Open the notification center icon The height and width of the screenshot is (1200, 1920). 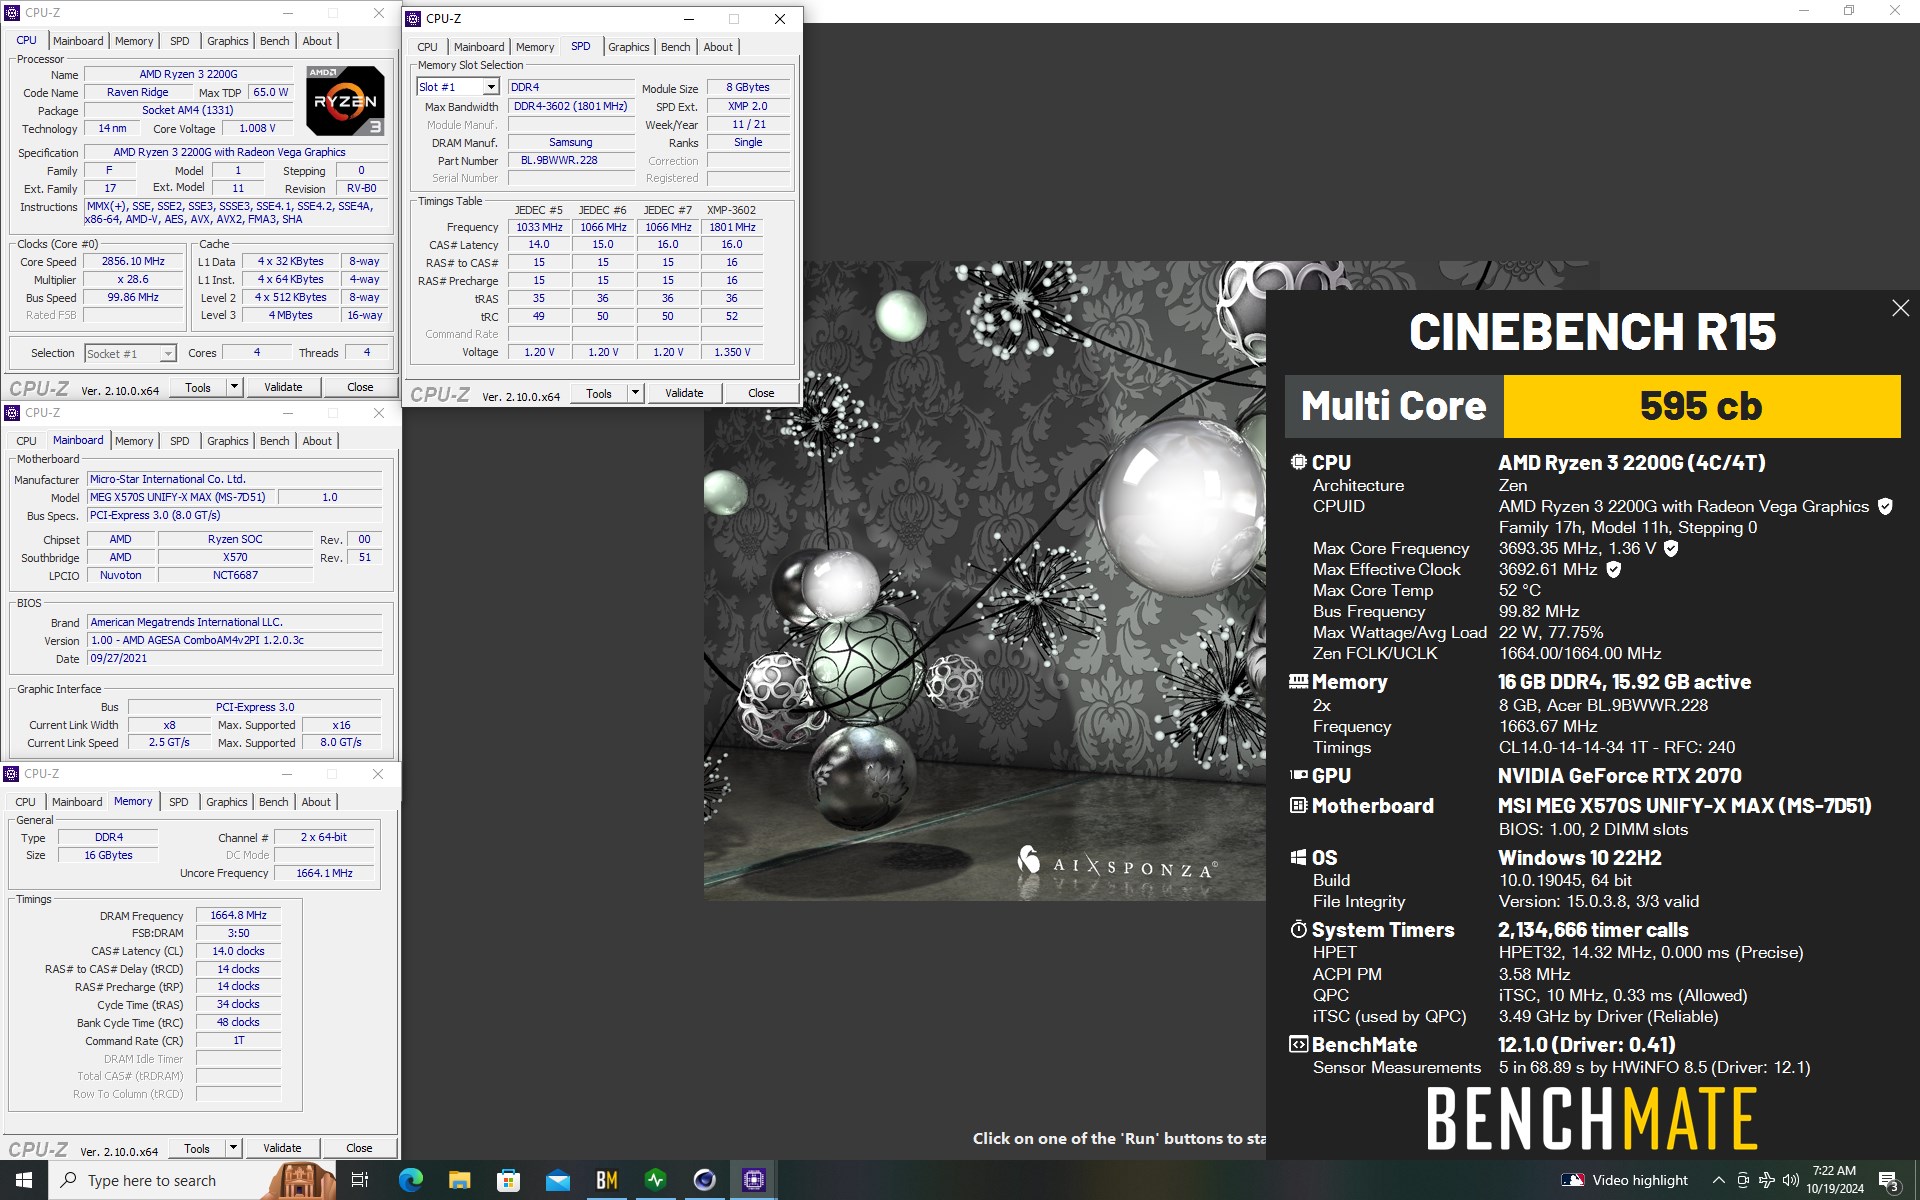pos(1889,1181)
